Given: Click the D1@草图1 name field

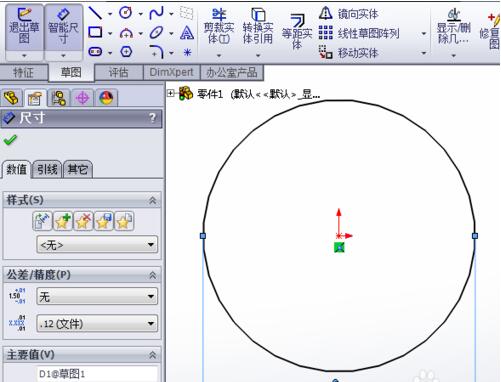Looking at the screenshot, I should pyautogui.click(x=97, y=374).
